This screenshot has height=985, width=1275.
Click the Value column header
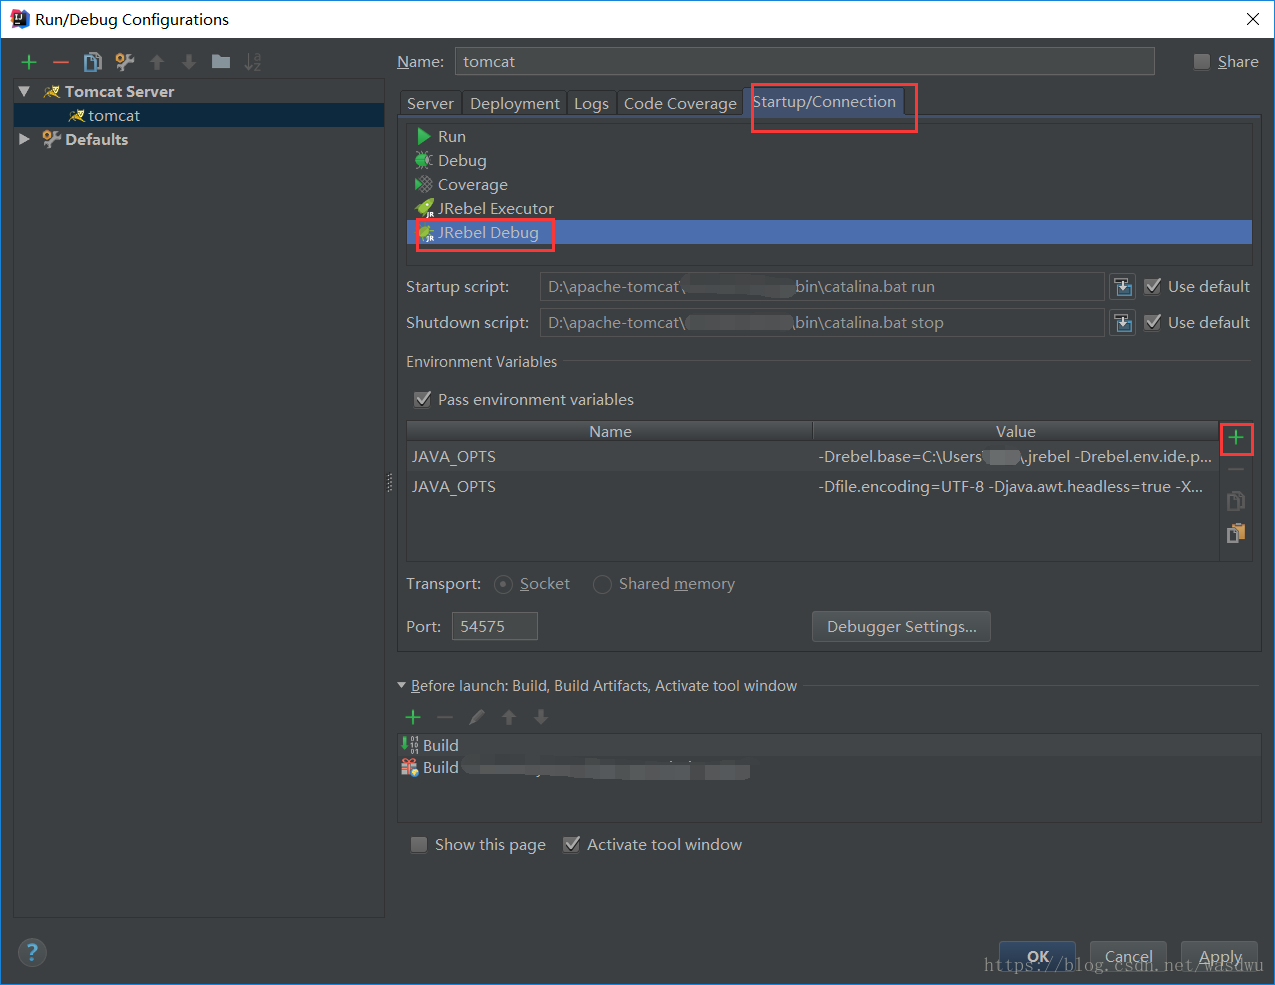[1015, 432]
